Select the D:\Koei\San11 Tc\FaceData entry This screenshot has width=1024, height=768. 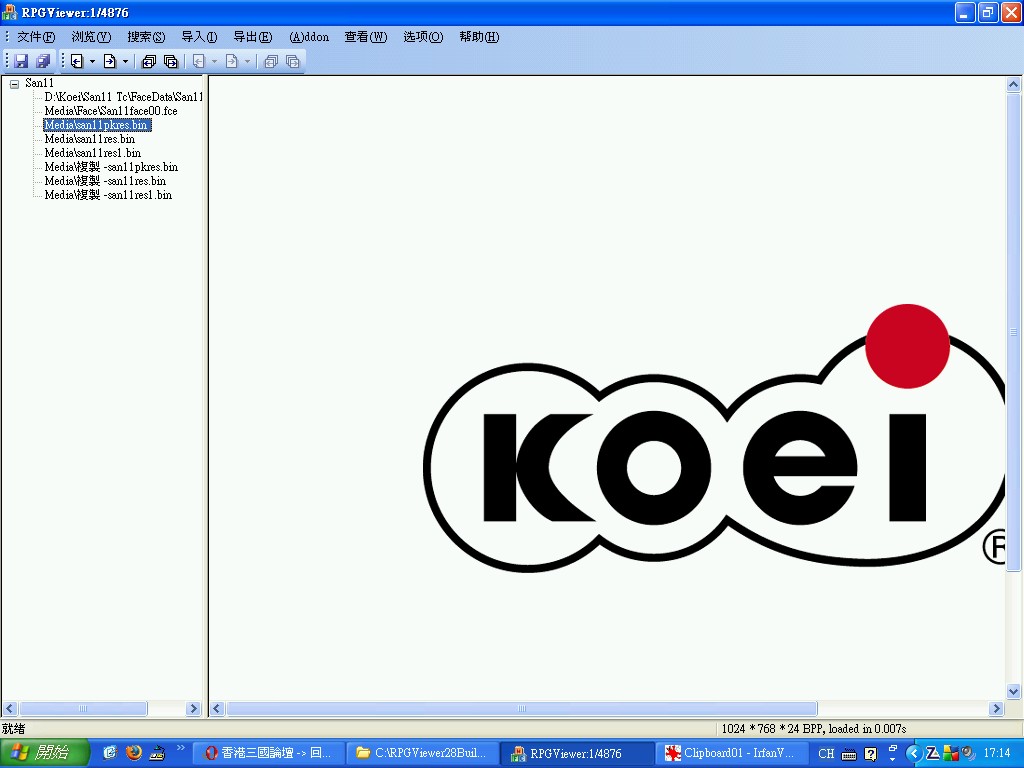tap(123, 97)
